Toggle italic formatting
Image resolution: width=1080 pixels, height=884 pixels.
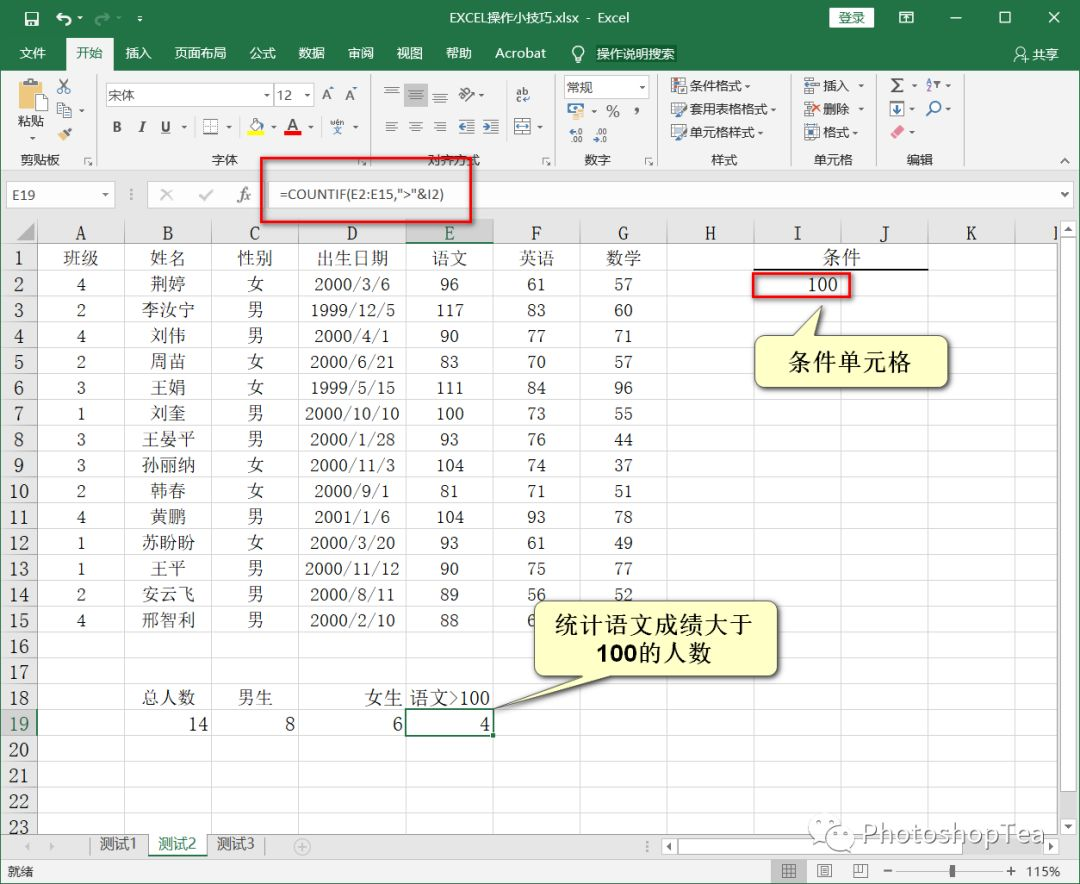142,127
